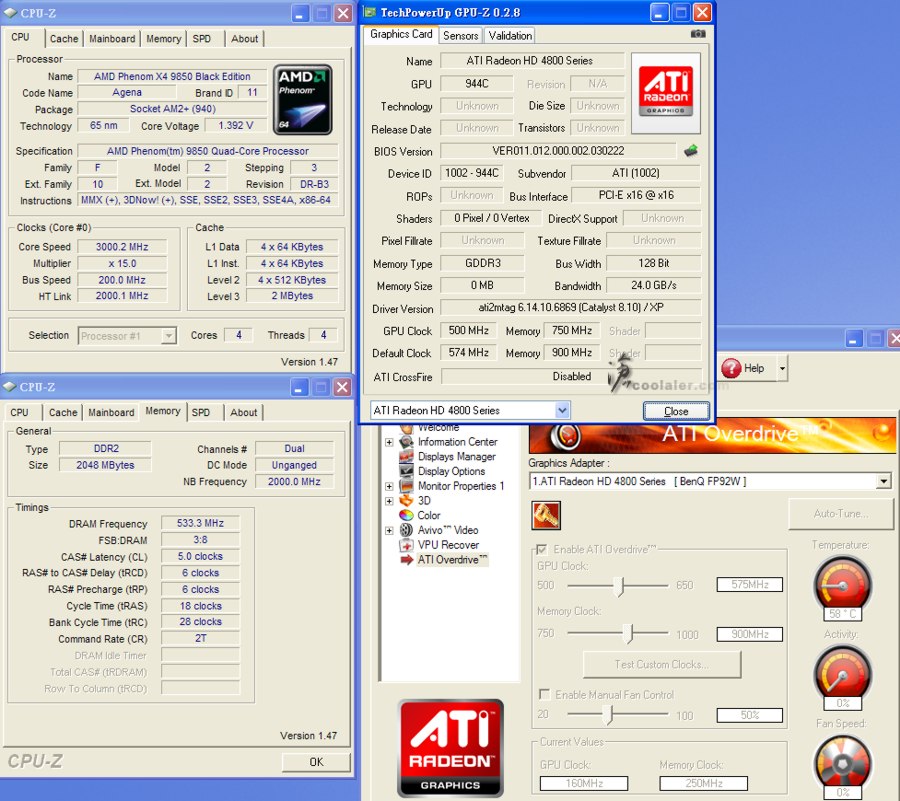Screen dimensions: 900x801
Task: Click the 575MHz GPU clock value field
Action: (x=750, y=585)
